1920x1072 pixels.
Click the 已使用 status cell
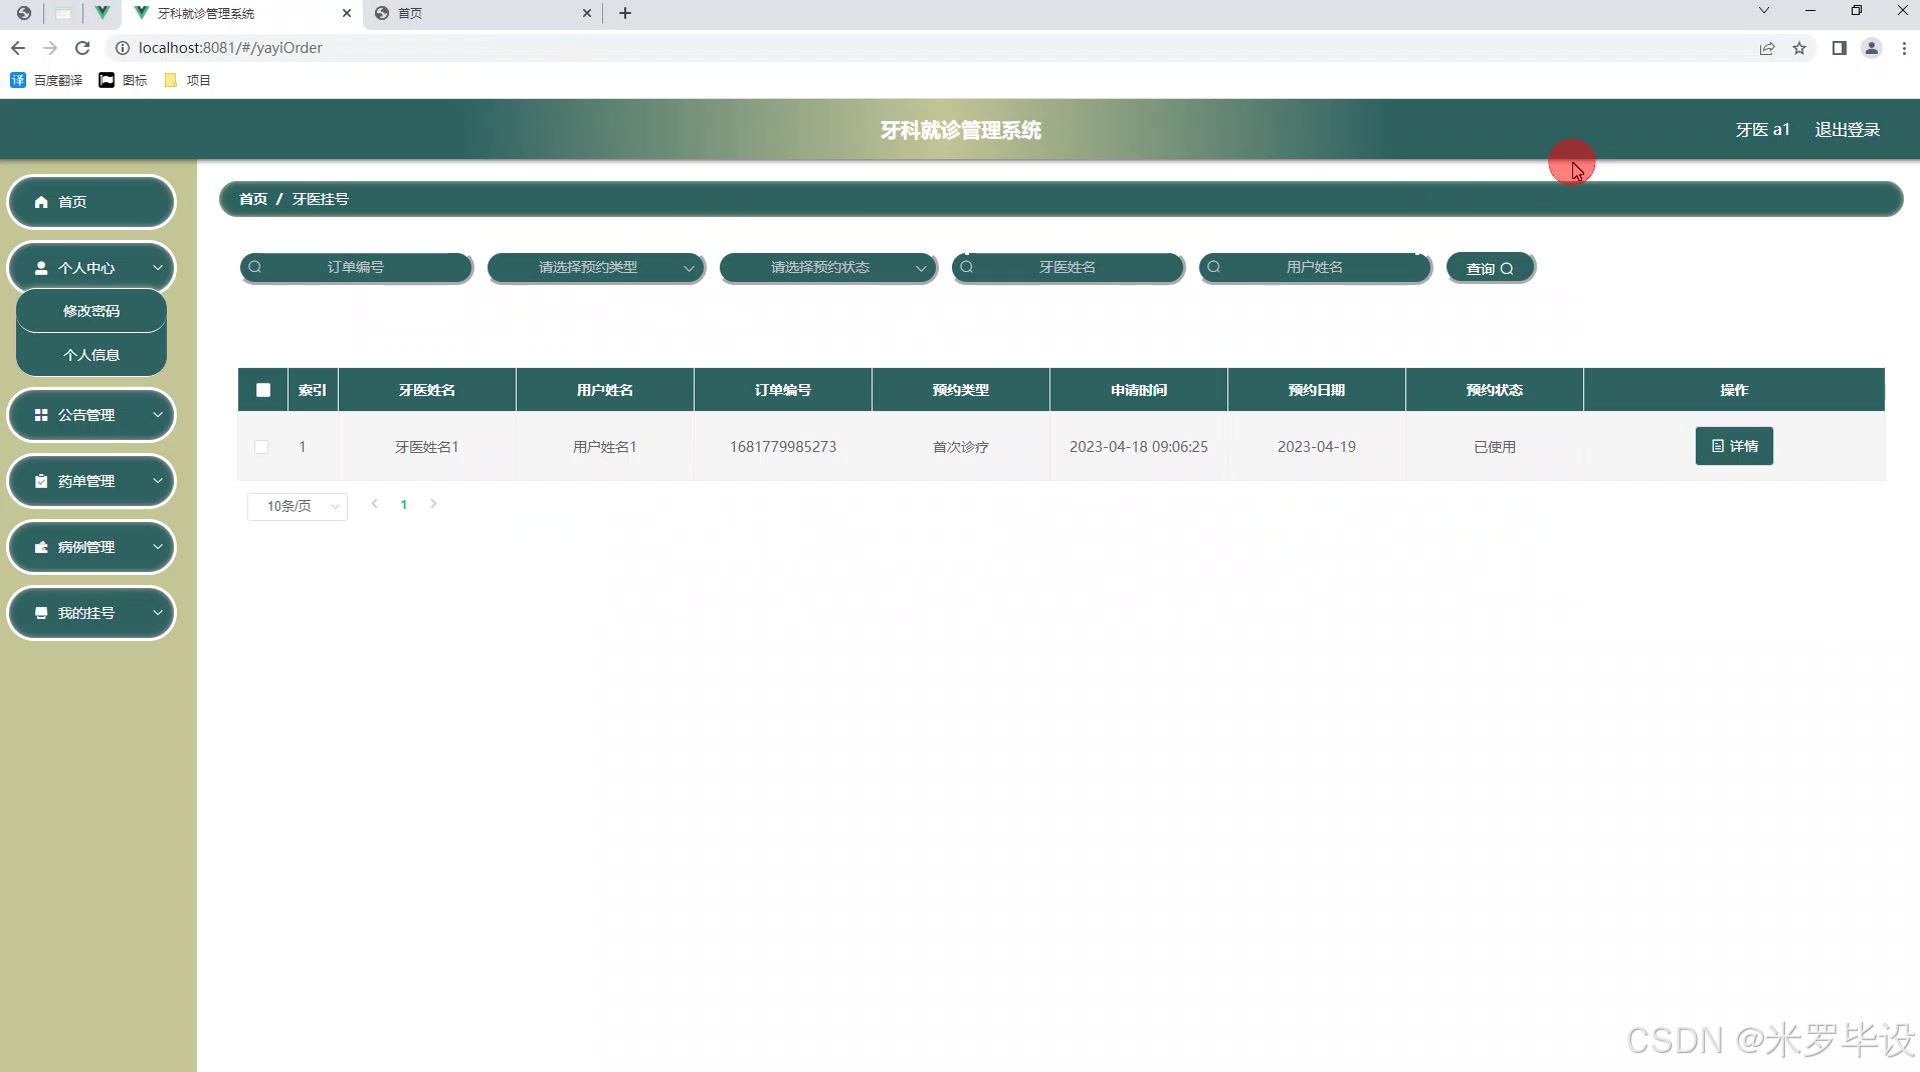(x=1494, y=447)
